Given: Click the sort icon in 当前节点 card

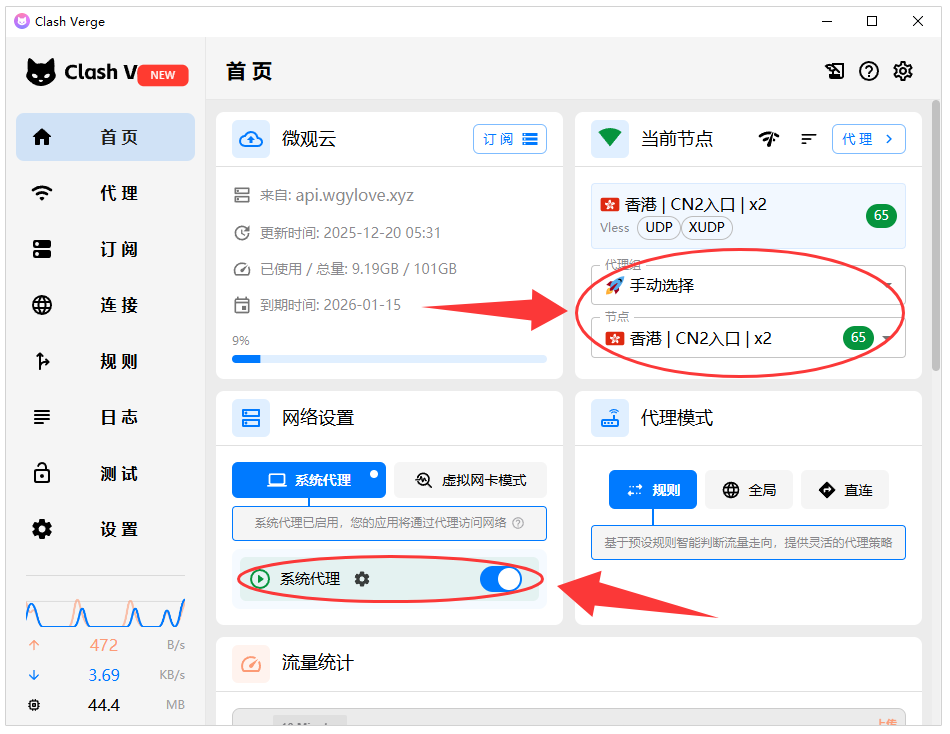Looking at the screenshot, I should click(809, 139).
